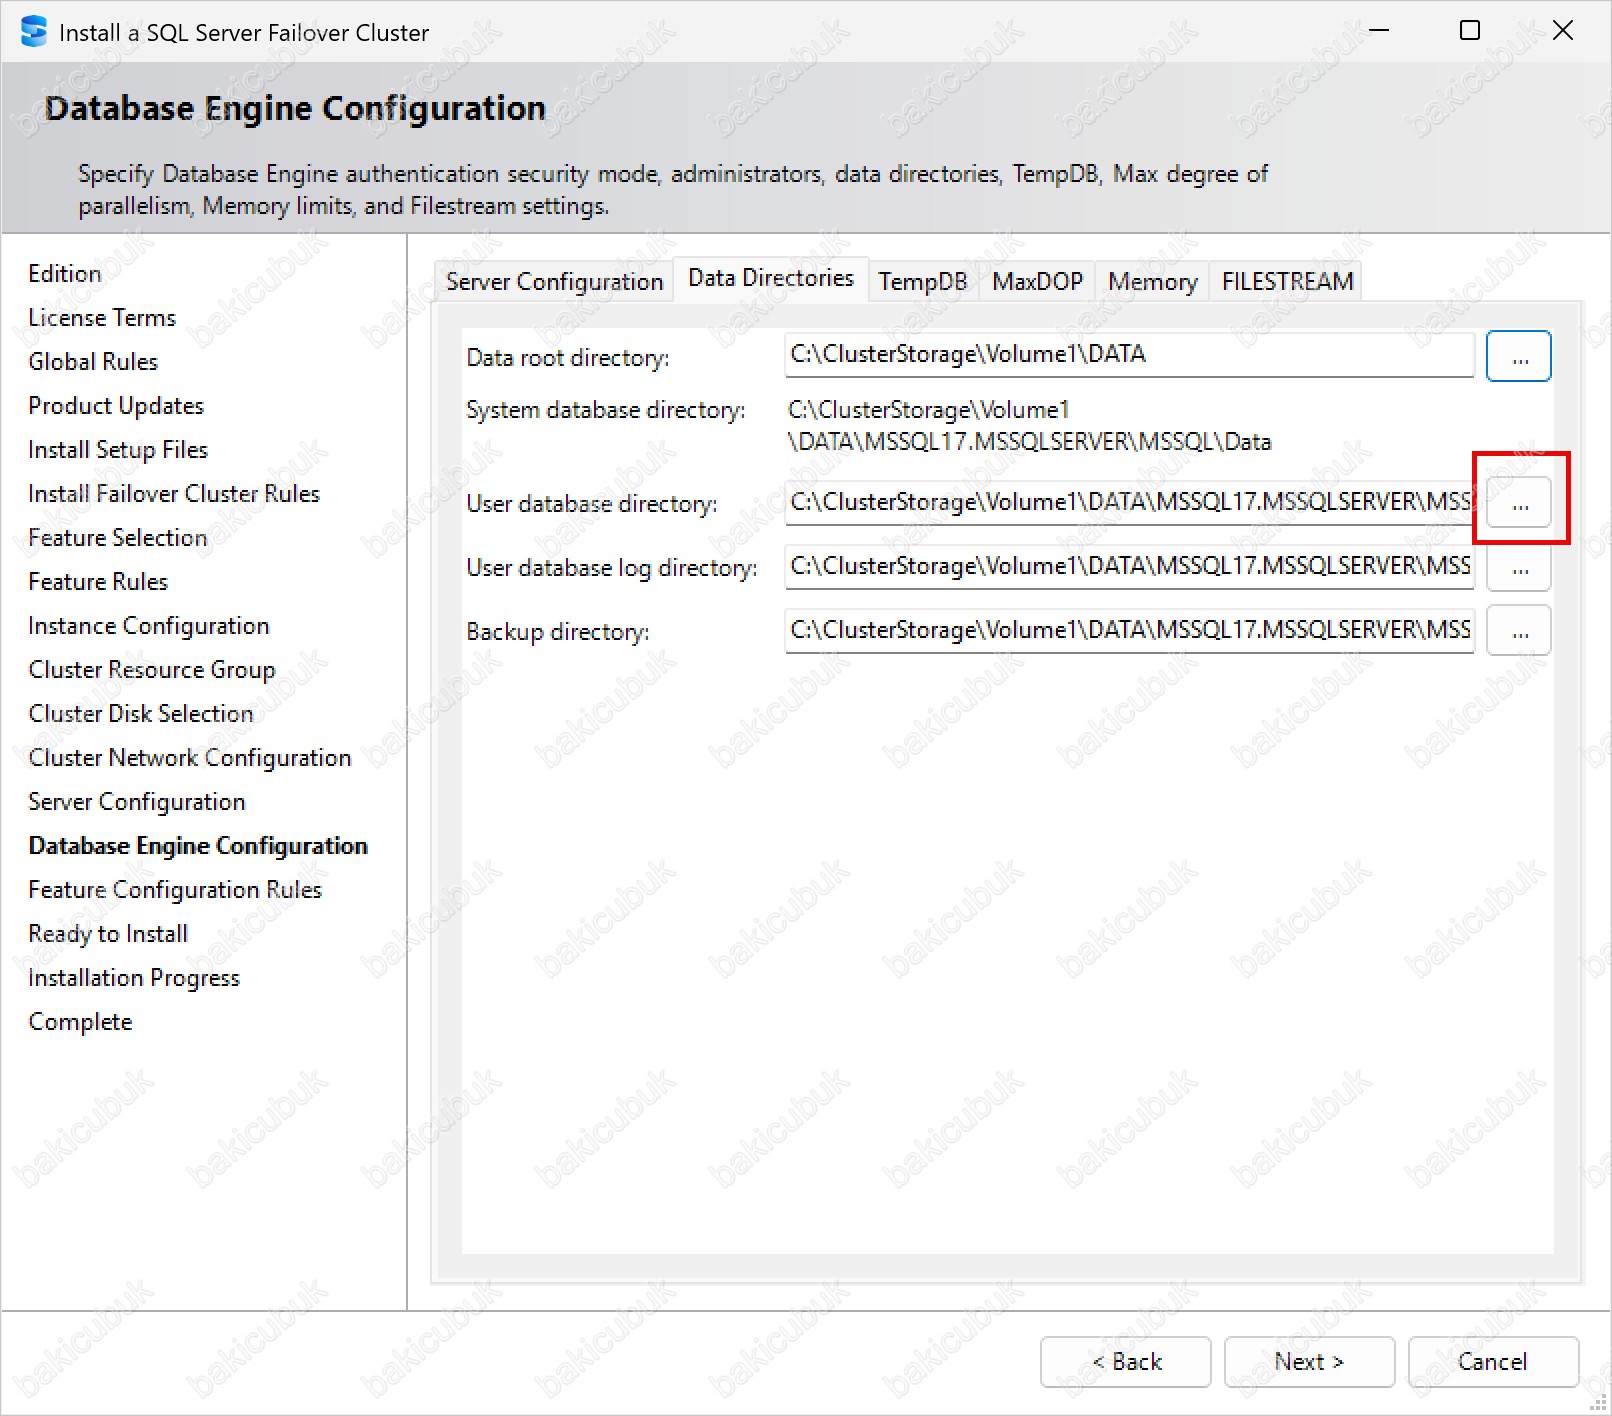Edit the Data root directory field
1612x1416 pixels.
pyautogui.click(x=1128, y=355)
